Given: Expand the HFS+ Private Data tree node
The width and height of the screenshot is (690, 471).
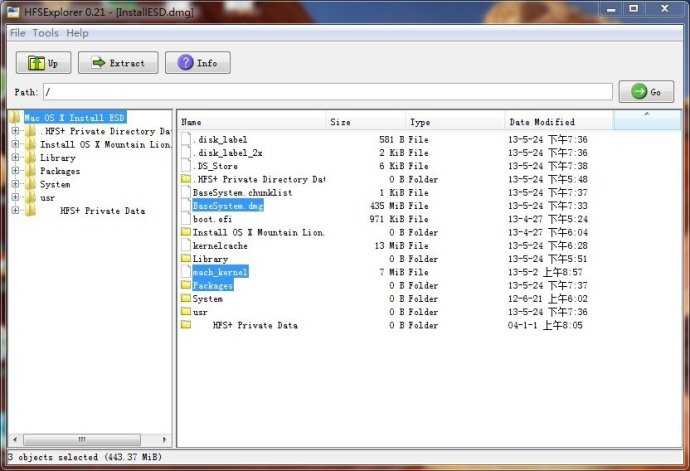Looking at the screenshot, I should tap(15, 210).
